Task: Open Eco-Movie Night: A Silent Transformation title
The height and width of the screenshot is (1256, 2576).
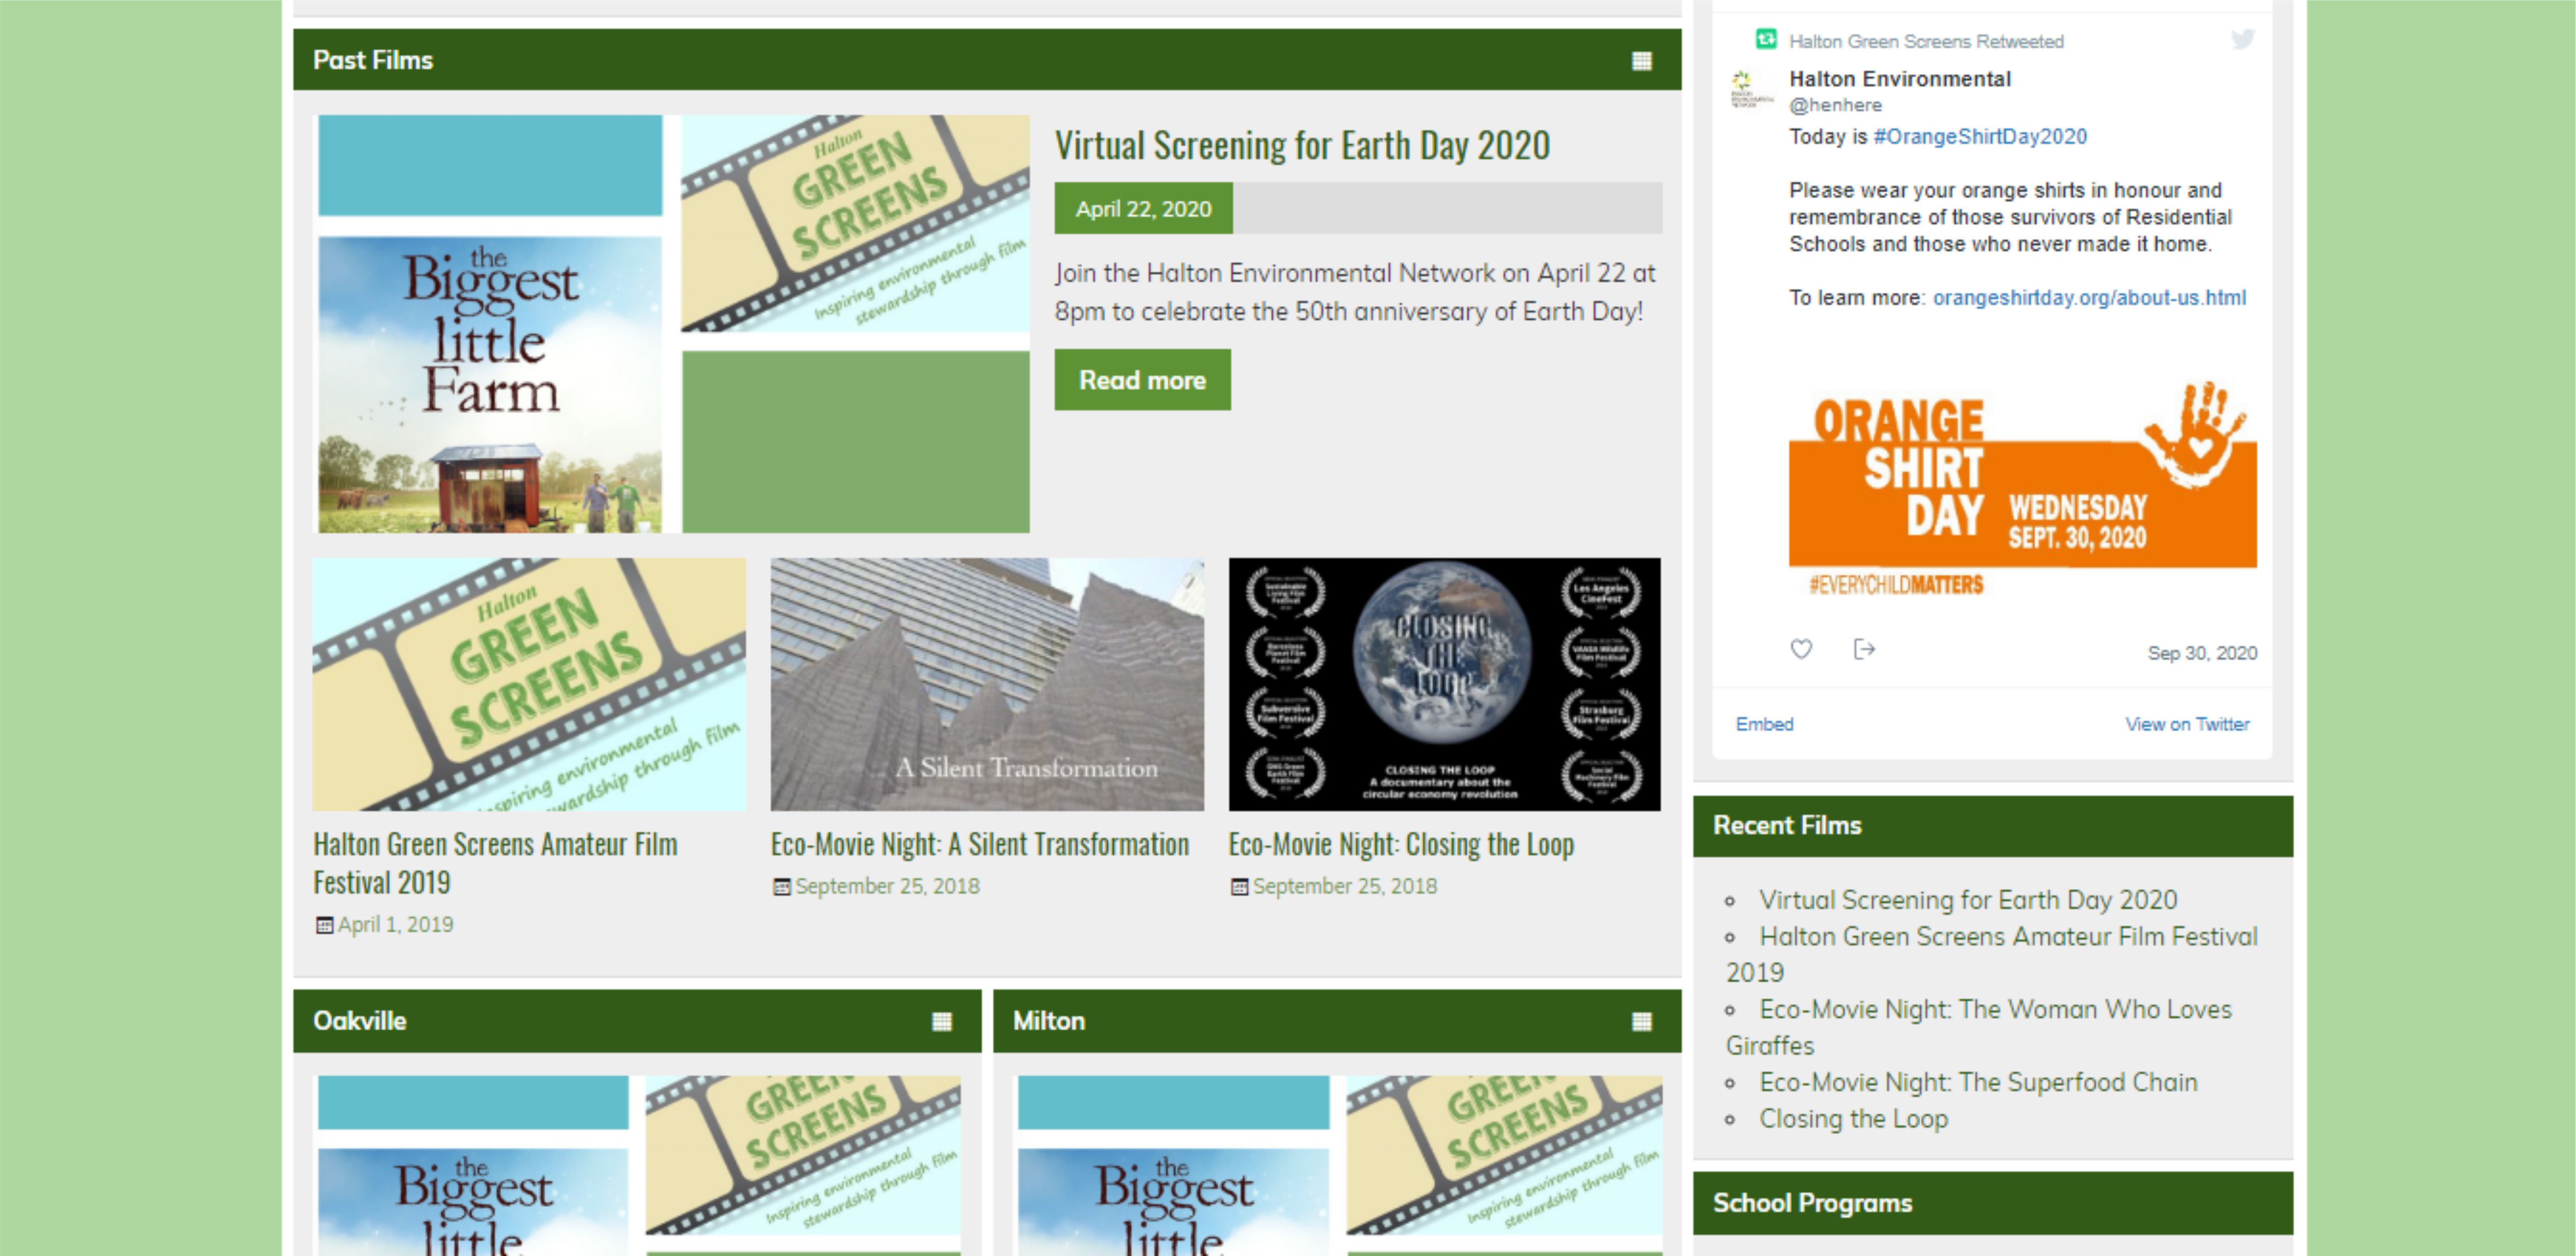Action: 980,844
